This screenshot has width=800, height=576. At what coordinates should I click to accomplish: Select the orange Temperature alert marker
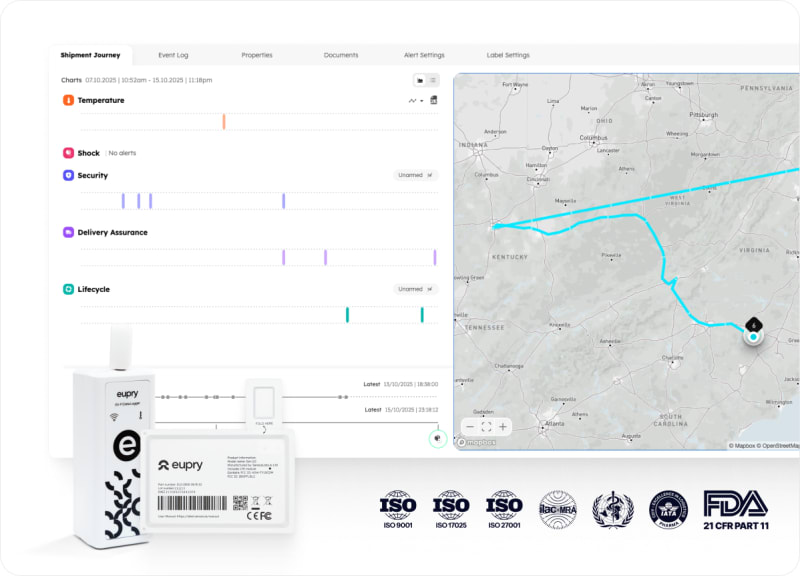[x=223, y=122]
